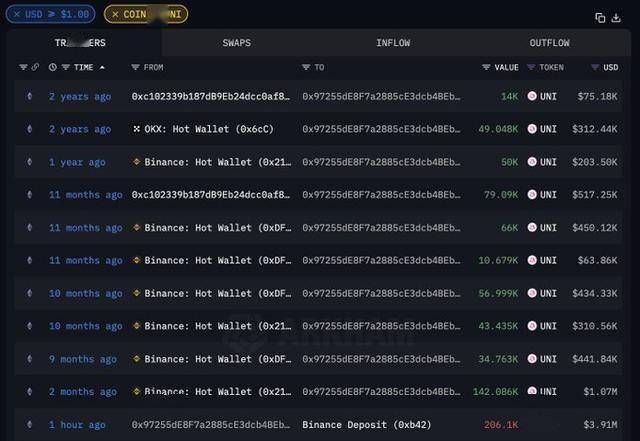Click the OKX logo icon
This screenshot has height=441, width=640.
pyautogui.click(x=136, y=129)
